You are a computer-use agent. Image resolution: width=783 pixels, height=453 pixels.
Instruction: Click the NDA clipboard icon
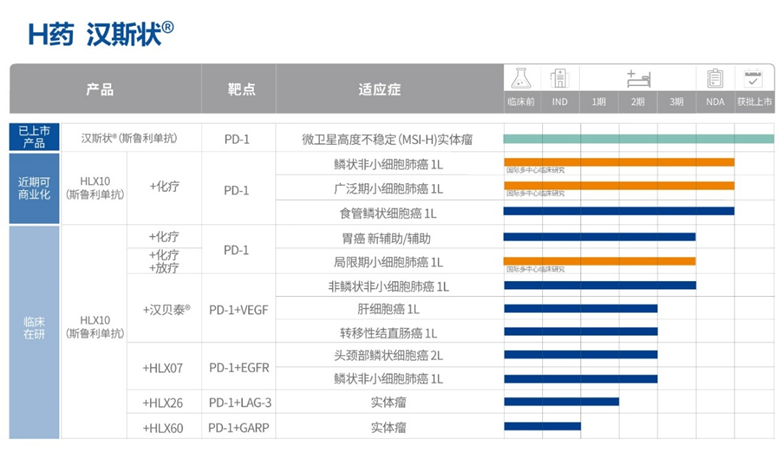(715, 78)
